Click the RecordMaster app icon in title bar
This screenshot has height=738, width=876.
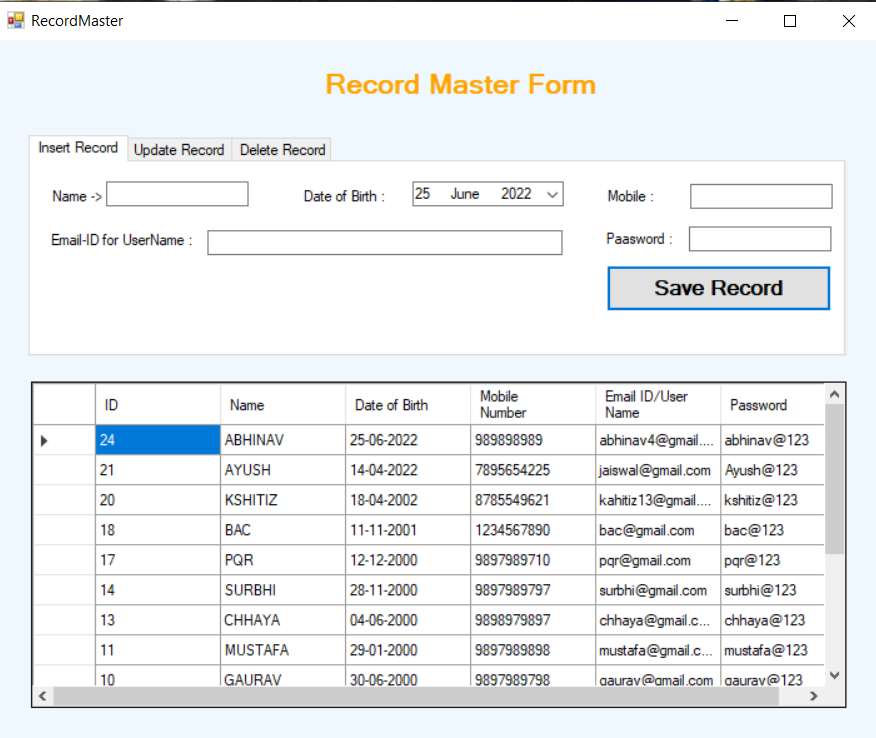[x=16, y=21]
